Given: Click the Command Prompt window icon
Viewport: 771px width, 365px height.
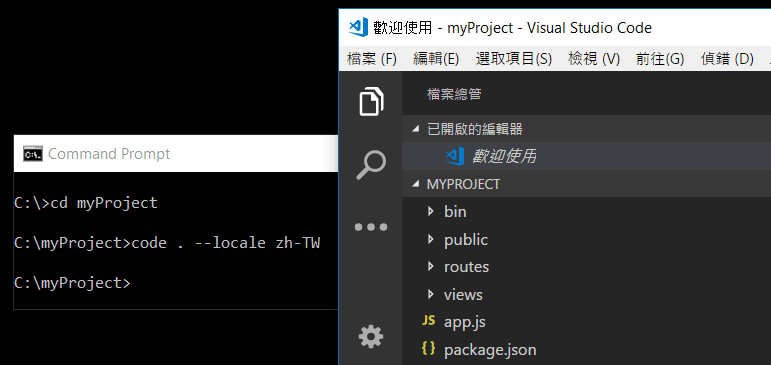Looking at the screenshot, I should [x=32, y=154].
